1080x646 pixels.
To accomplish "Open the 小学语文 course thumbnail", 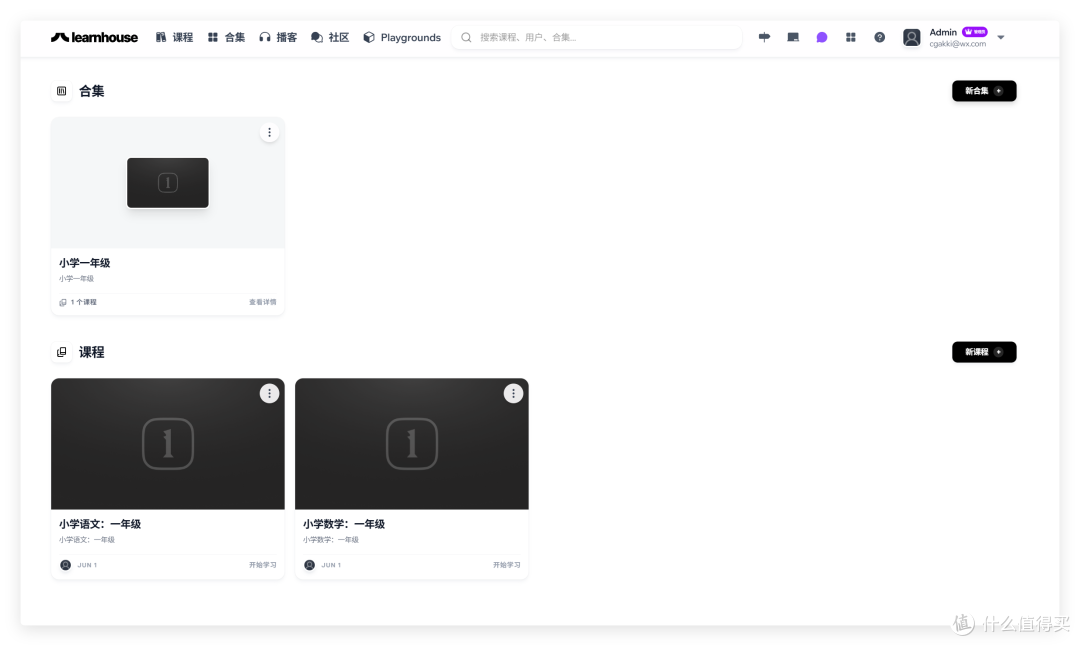I will [167, 444].
